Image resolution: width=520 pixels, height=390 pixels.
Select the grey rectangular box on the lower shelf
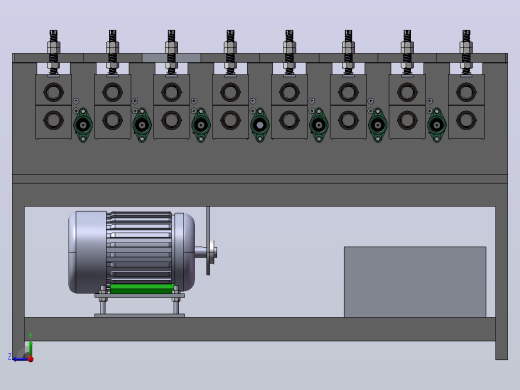415,282
